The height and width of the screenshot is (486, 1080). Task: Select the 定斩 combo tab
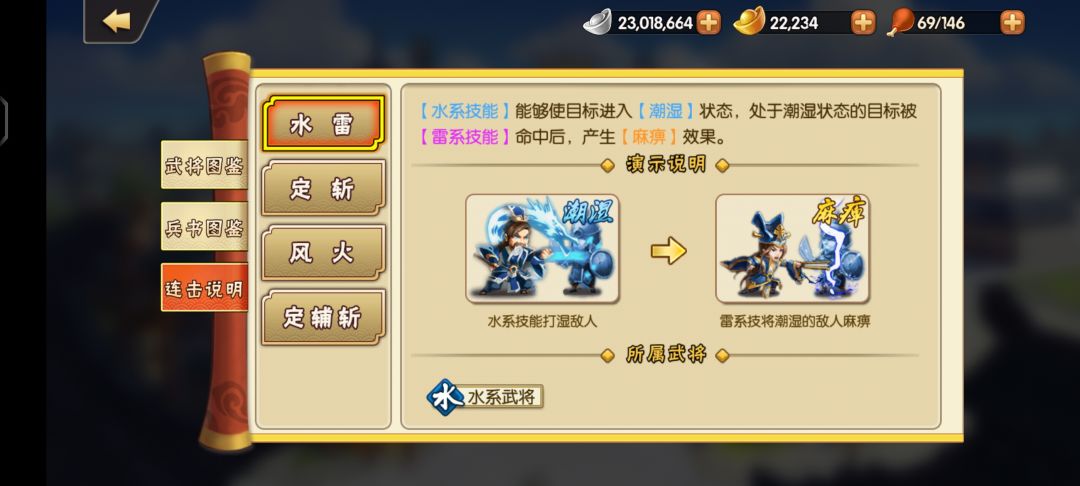coord(322,188)
